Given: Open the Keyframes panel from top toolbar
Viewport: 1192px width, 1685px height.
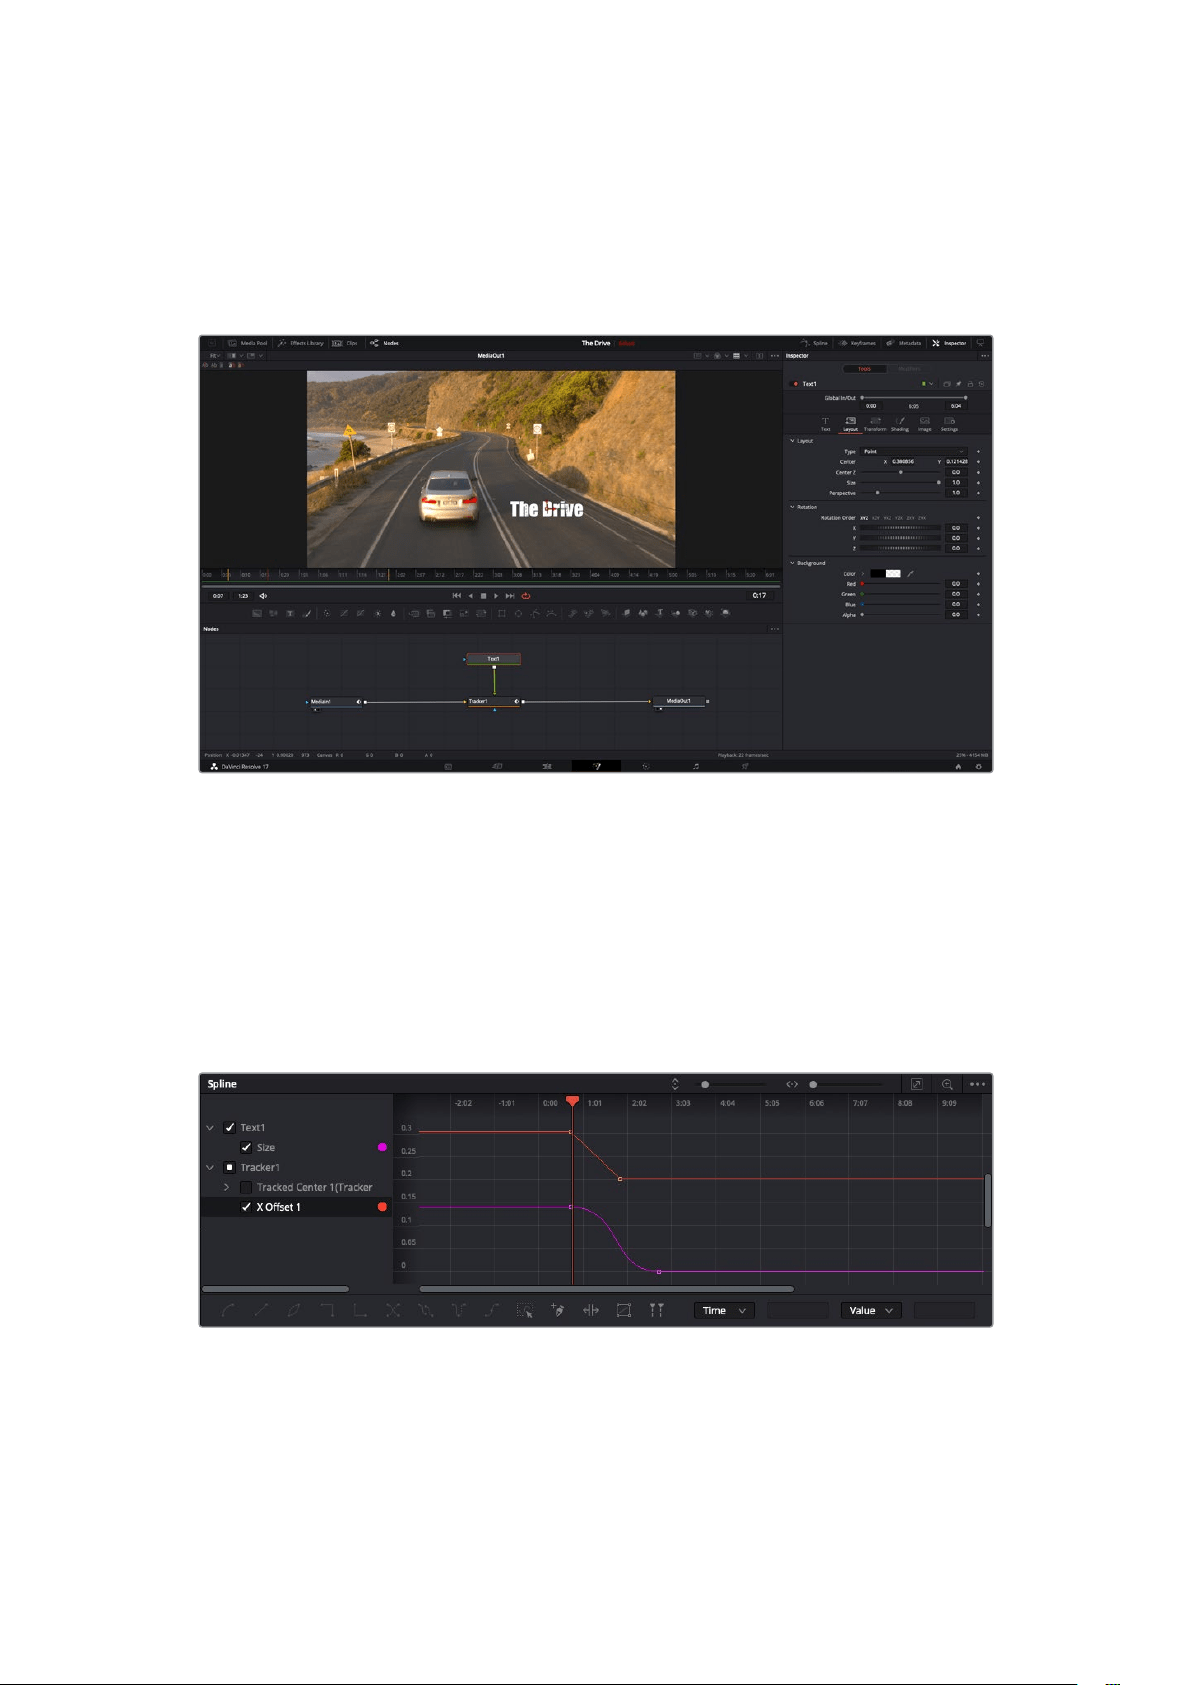Looking at the screenshot, I should 857,343.
